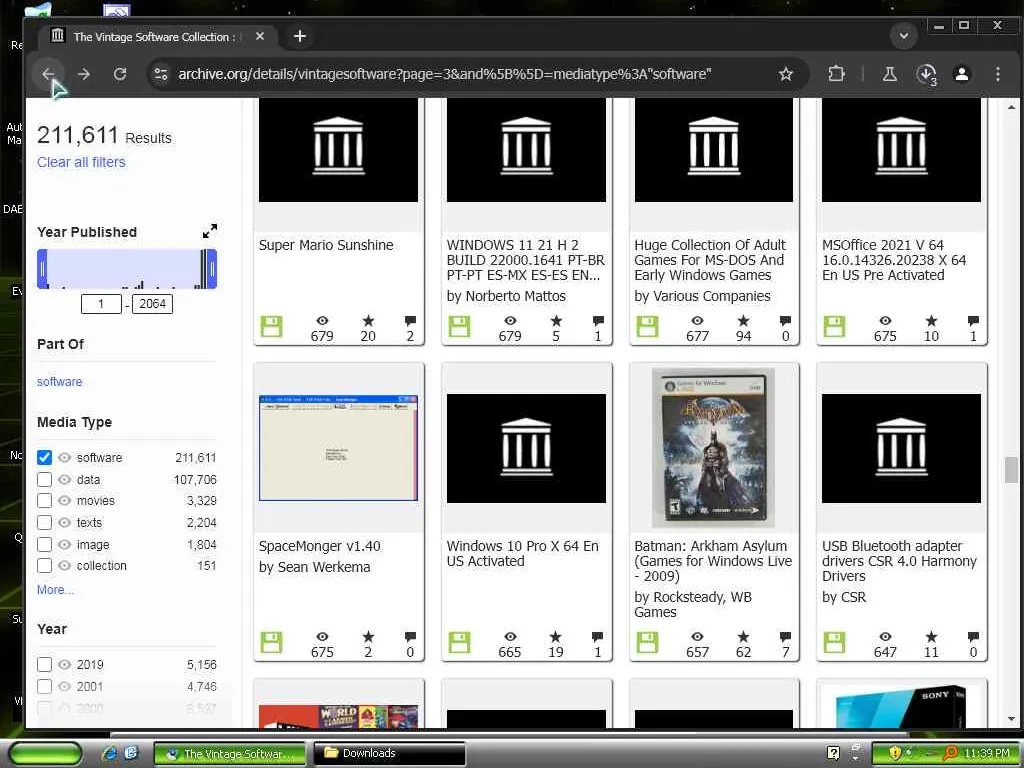This screenshot has height=768, width=1024.
Task: Open SpaceMonger v1.40 screenshot thumbnail
Action: point(338,448)
